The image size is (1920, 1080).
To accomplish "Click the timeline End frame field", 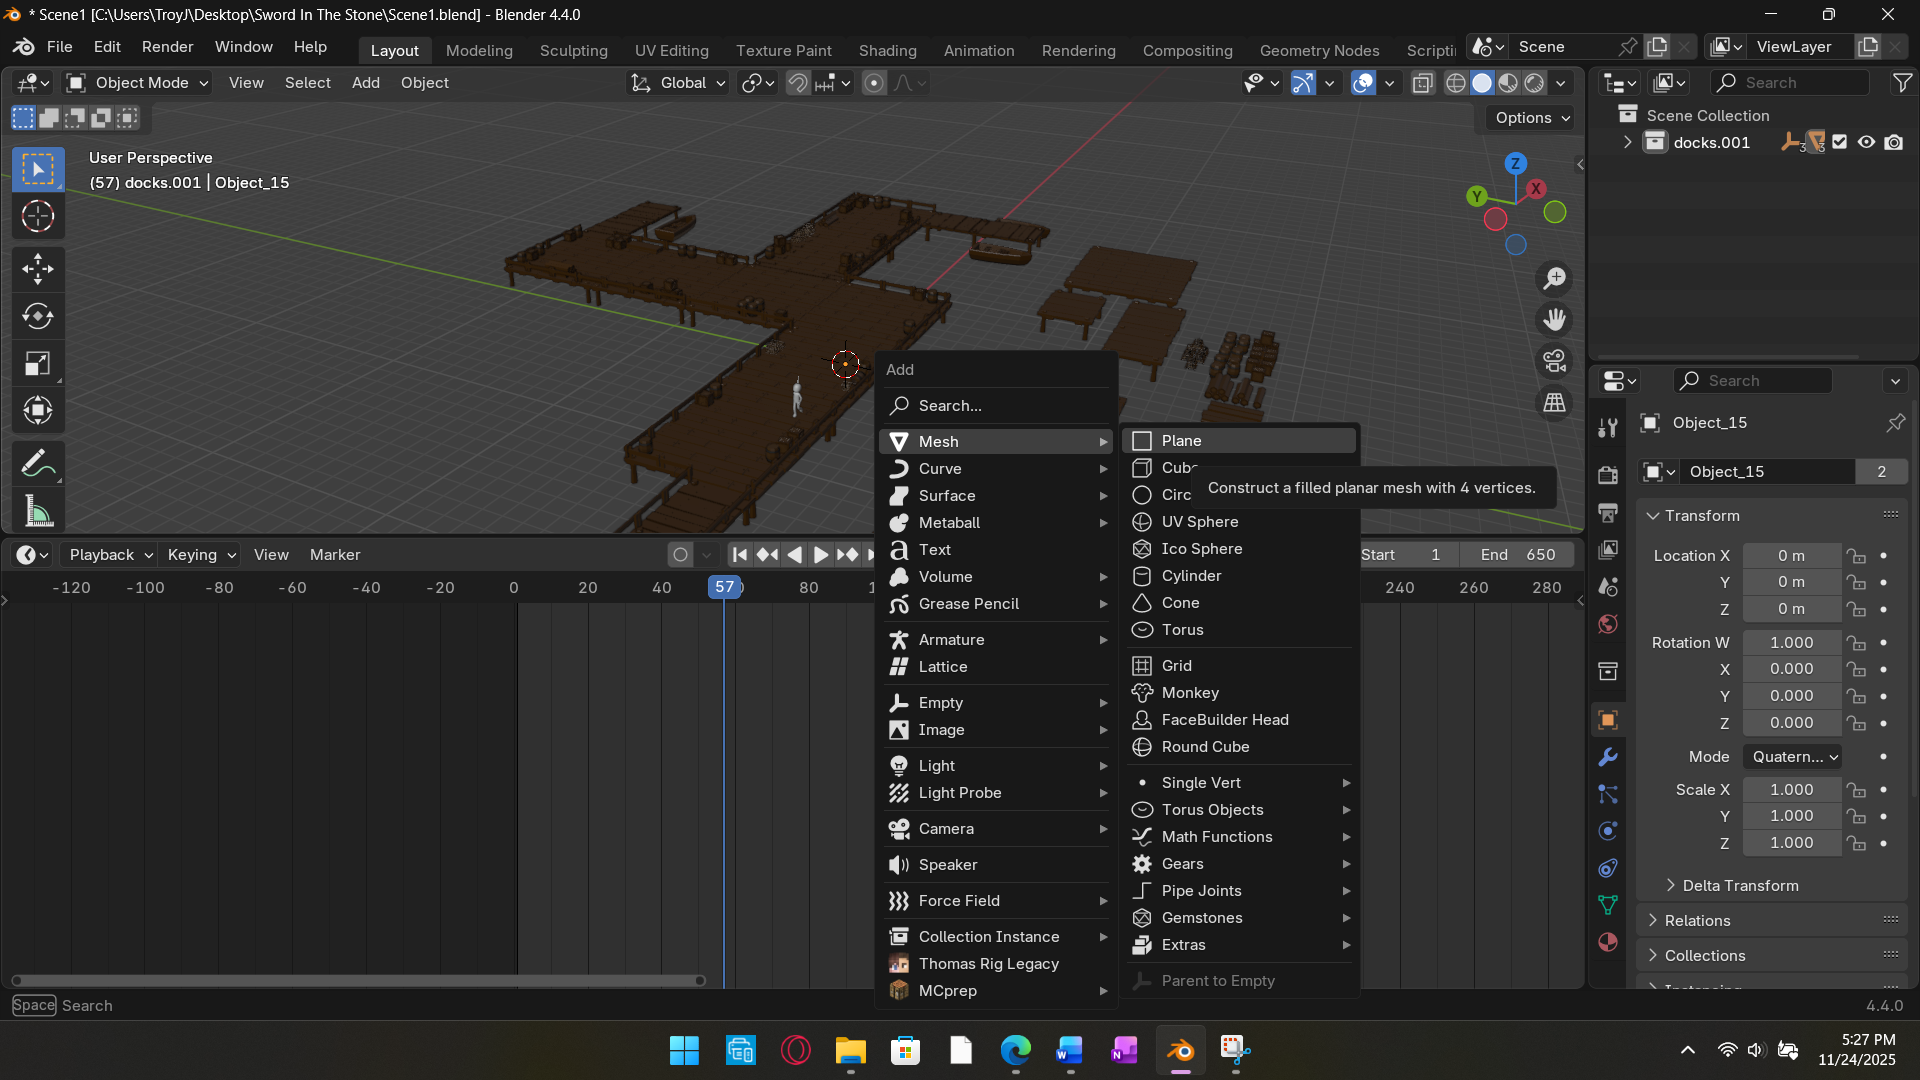I will [1517, 555].
